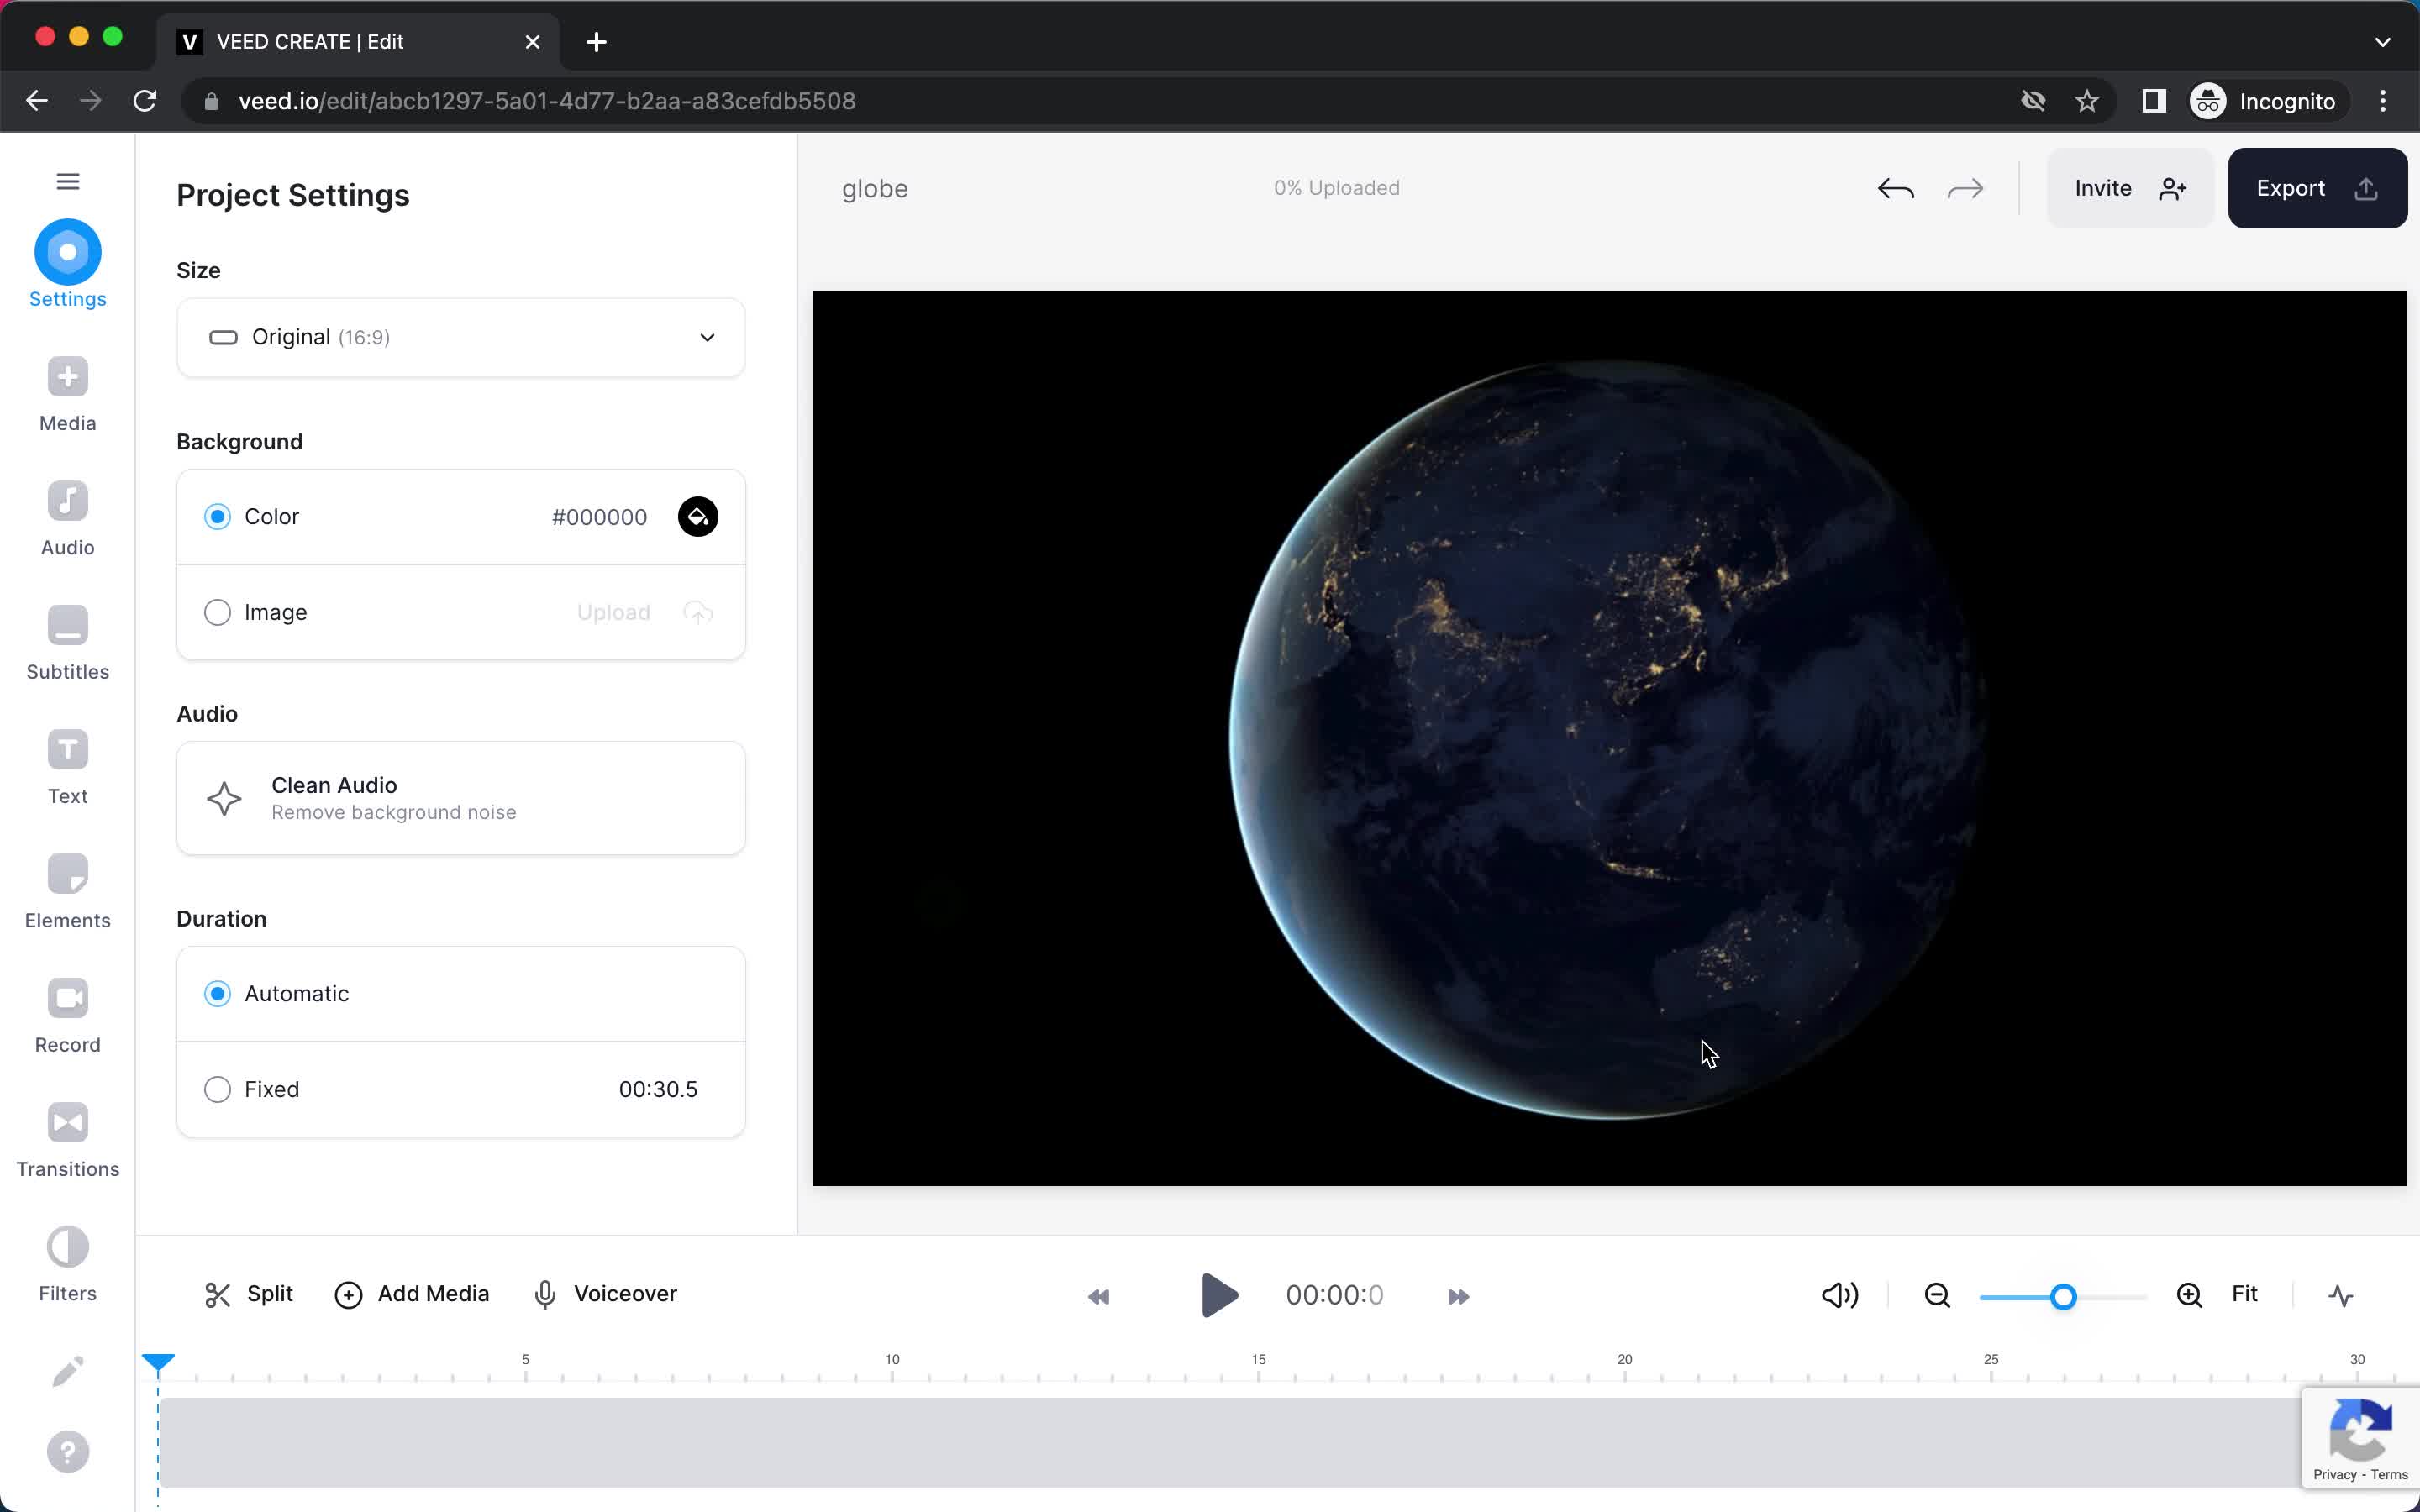The width and height of the screenshot is (2420, 1512).
Task: Open the Transitions sidebar tab
Action: point(67,1140)
